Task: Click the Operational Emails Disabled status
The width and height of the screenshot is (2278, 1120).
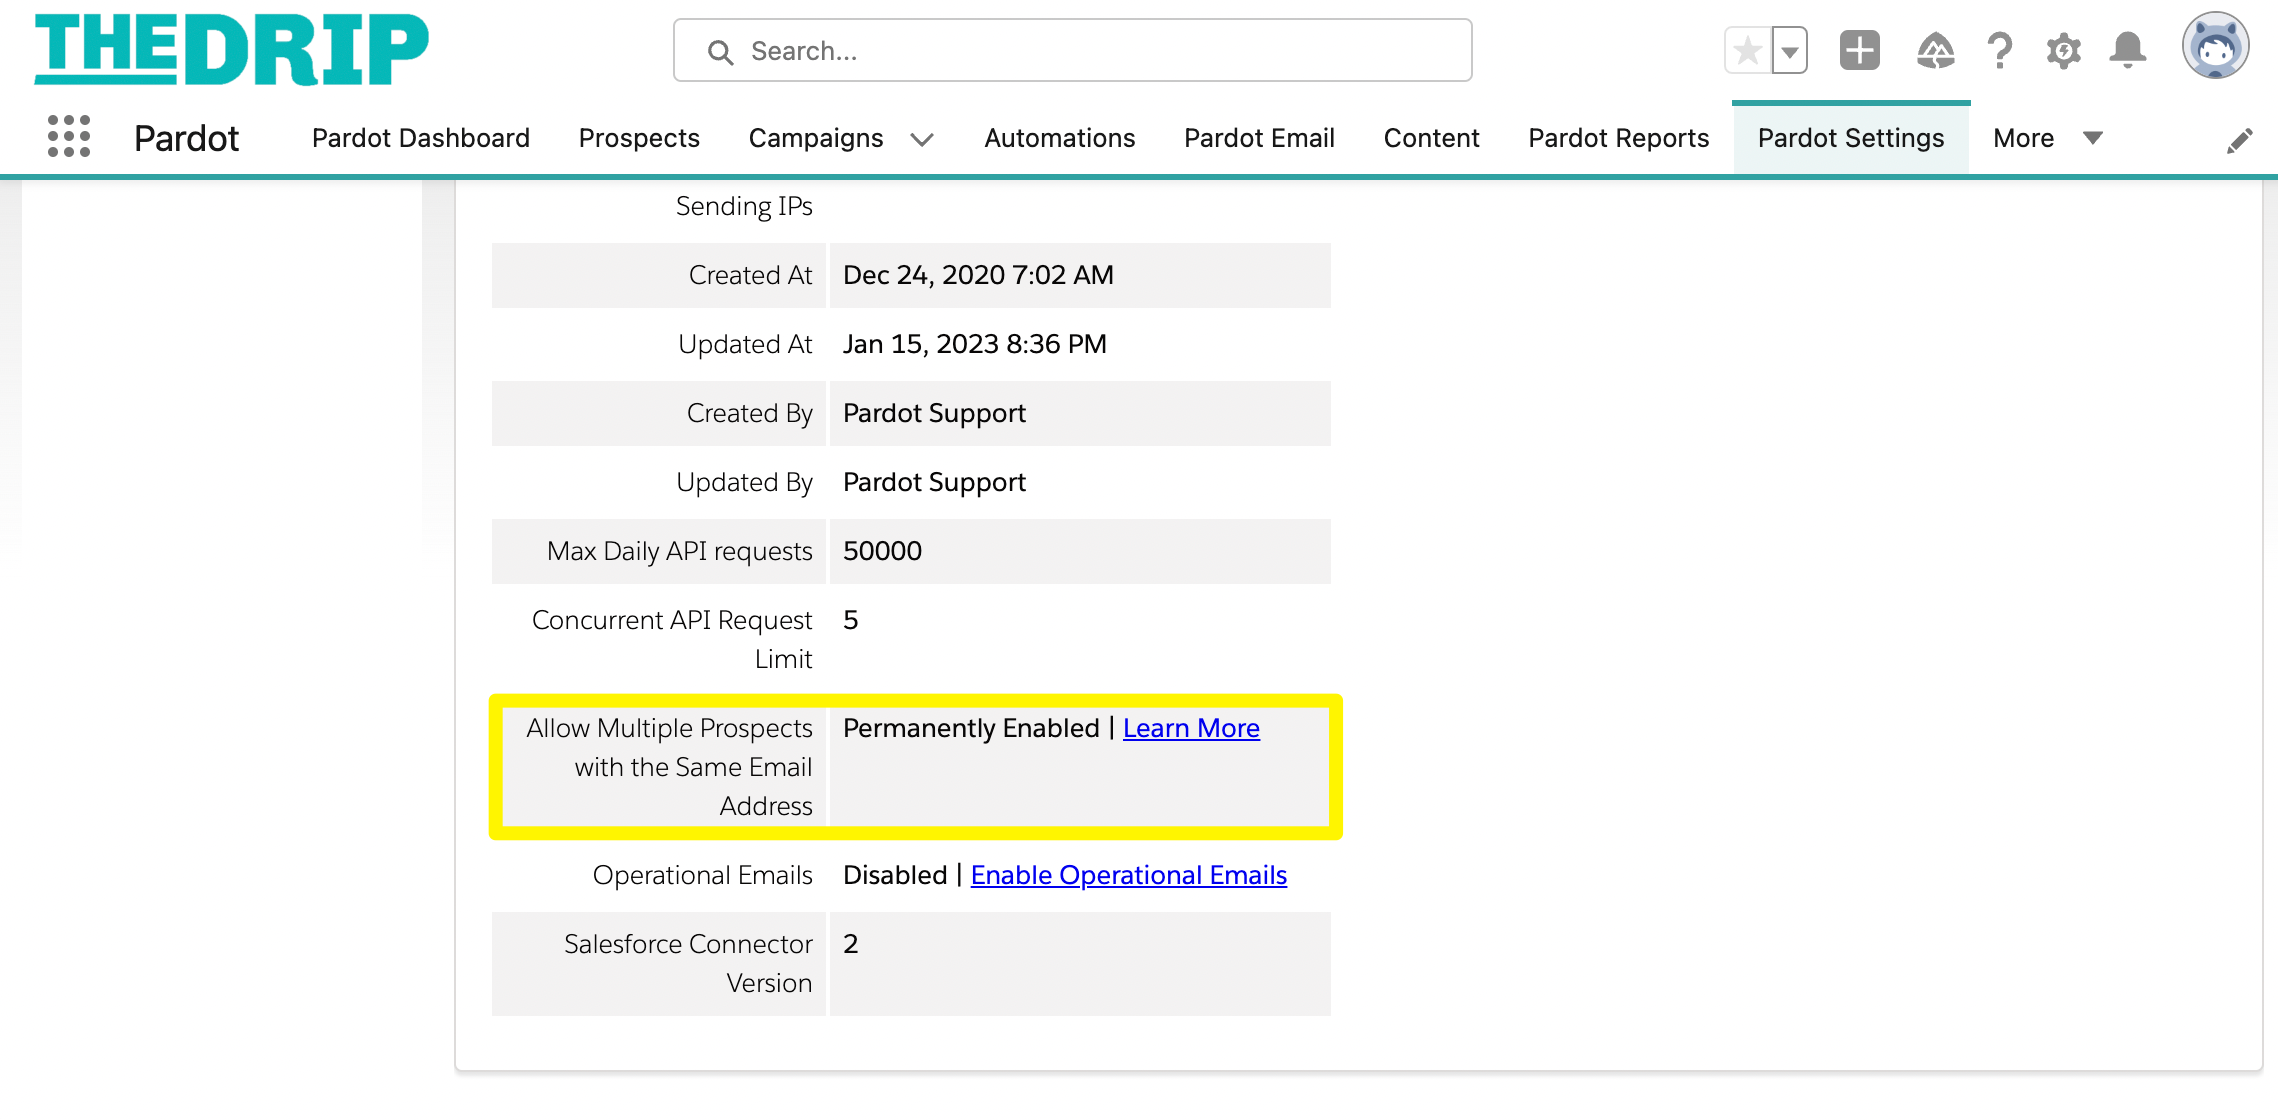Action: tap(895, 875)
